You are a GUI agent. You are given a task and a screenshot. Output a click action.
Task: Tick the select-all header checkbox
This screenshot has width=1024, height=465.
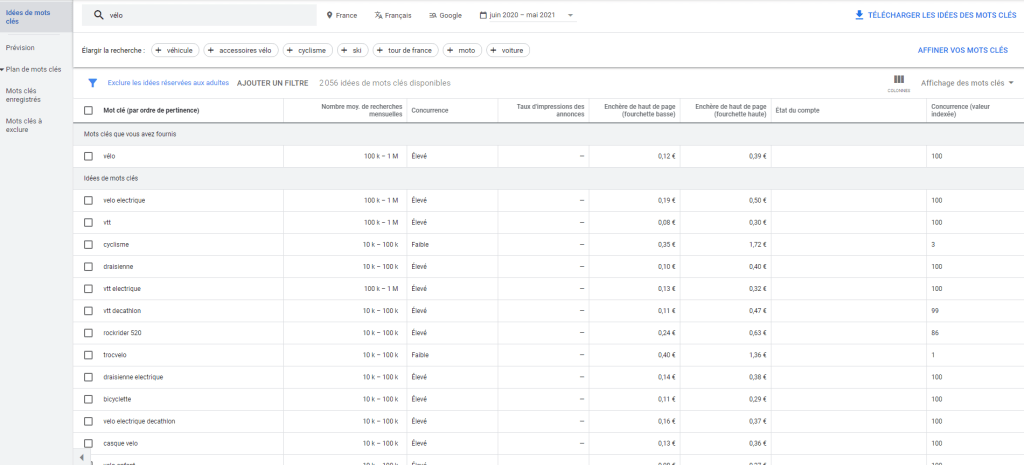[x=88, y=110]
